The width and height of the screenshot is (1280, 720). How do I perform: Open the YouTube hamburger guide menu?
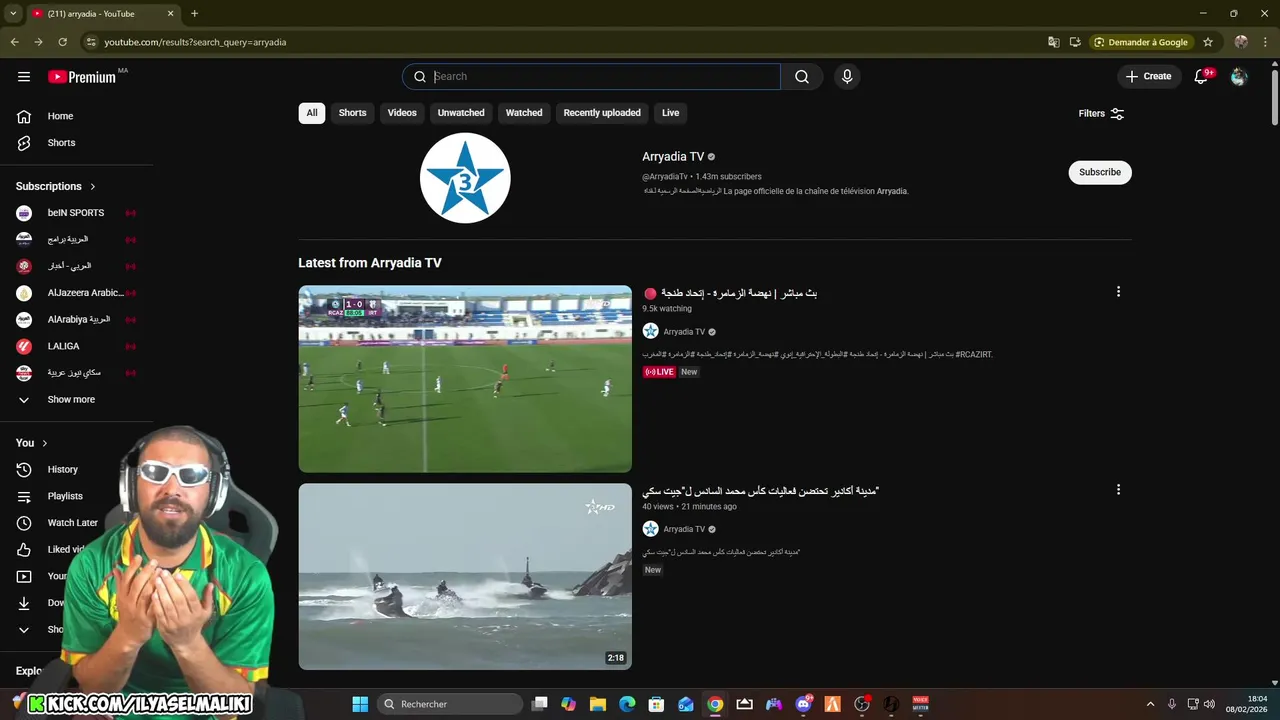[x=24, y=76]
